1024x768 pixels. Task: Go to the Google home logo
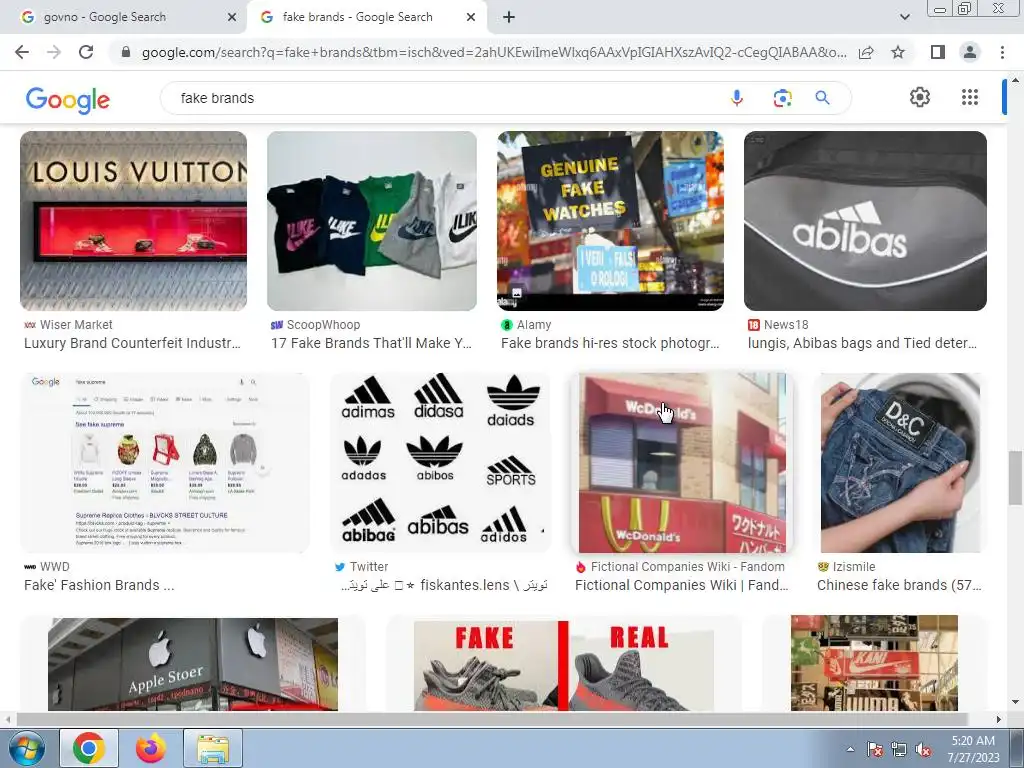[67, 100]
